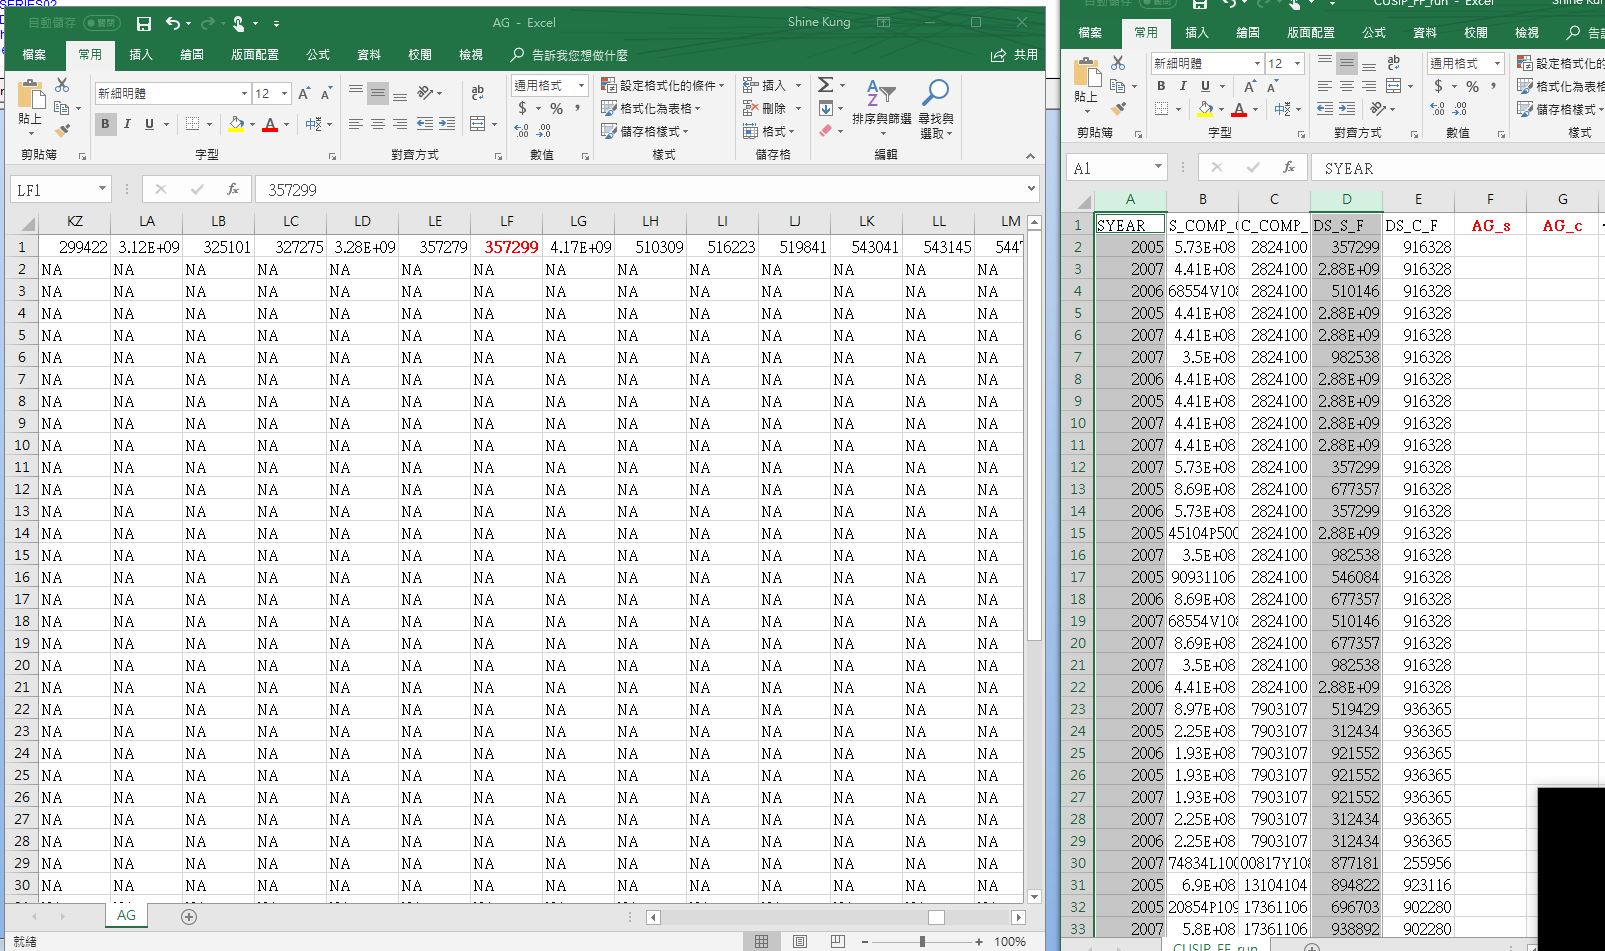Toggle Bold in AG window

click(x=105, y=124)
